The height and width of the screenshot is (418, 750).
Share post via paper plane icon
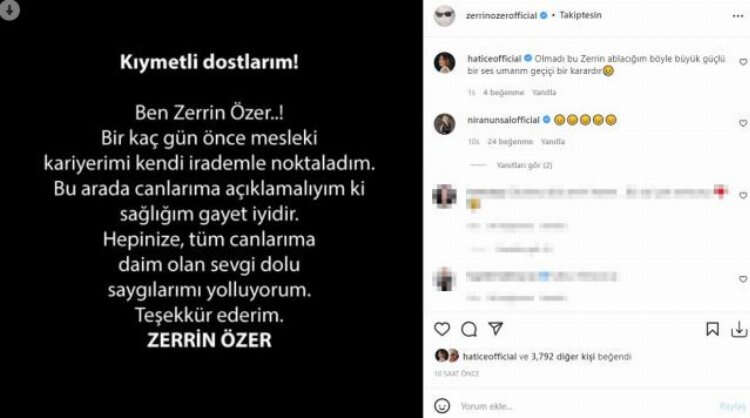[x=496, y=329]
